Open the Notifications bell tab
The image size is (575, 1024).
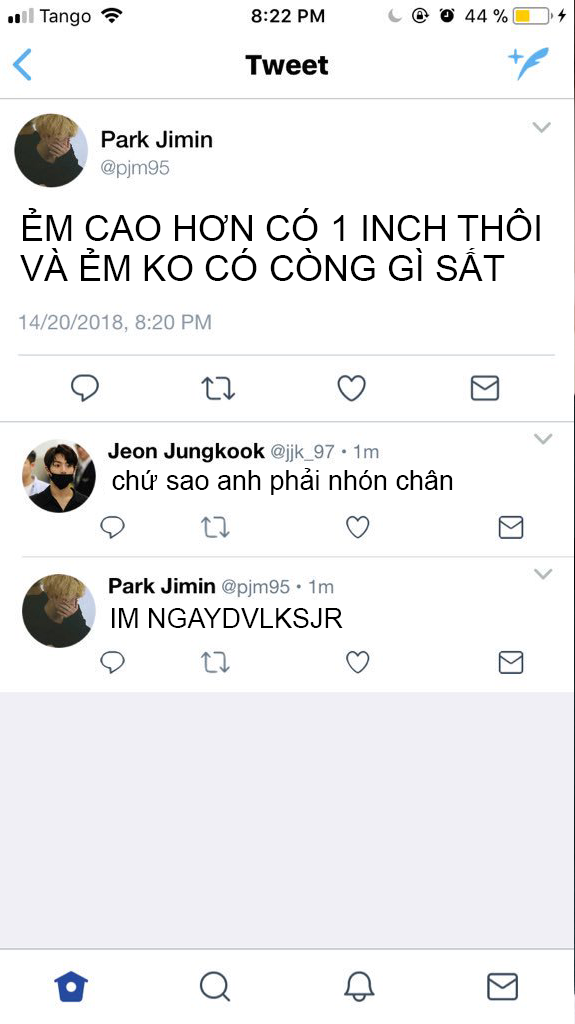click(359, 986)
